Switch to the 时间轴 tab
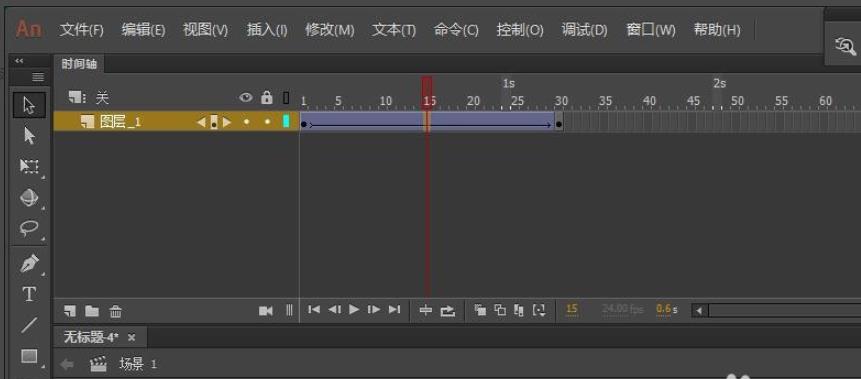Viewport: 861px width, 379px height. click(x=79, y=64)
